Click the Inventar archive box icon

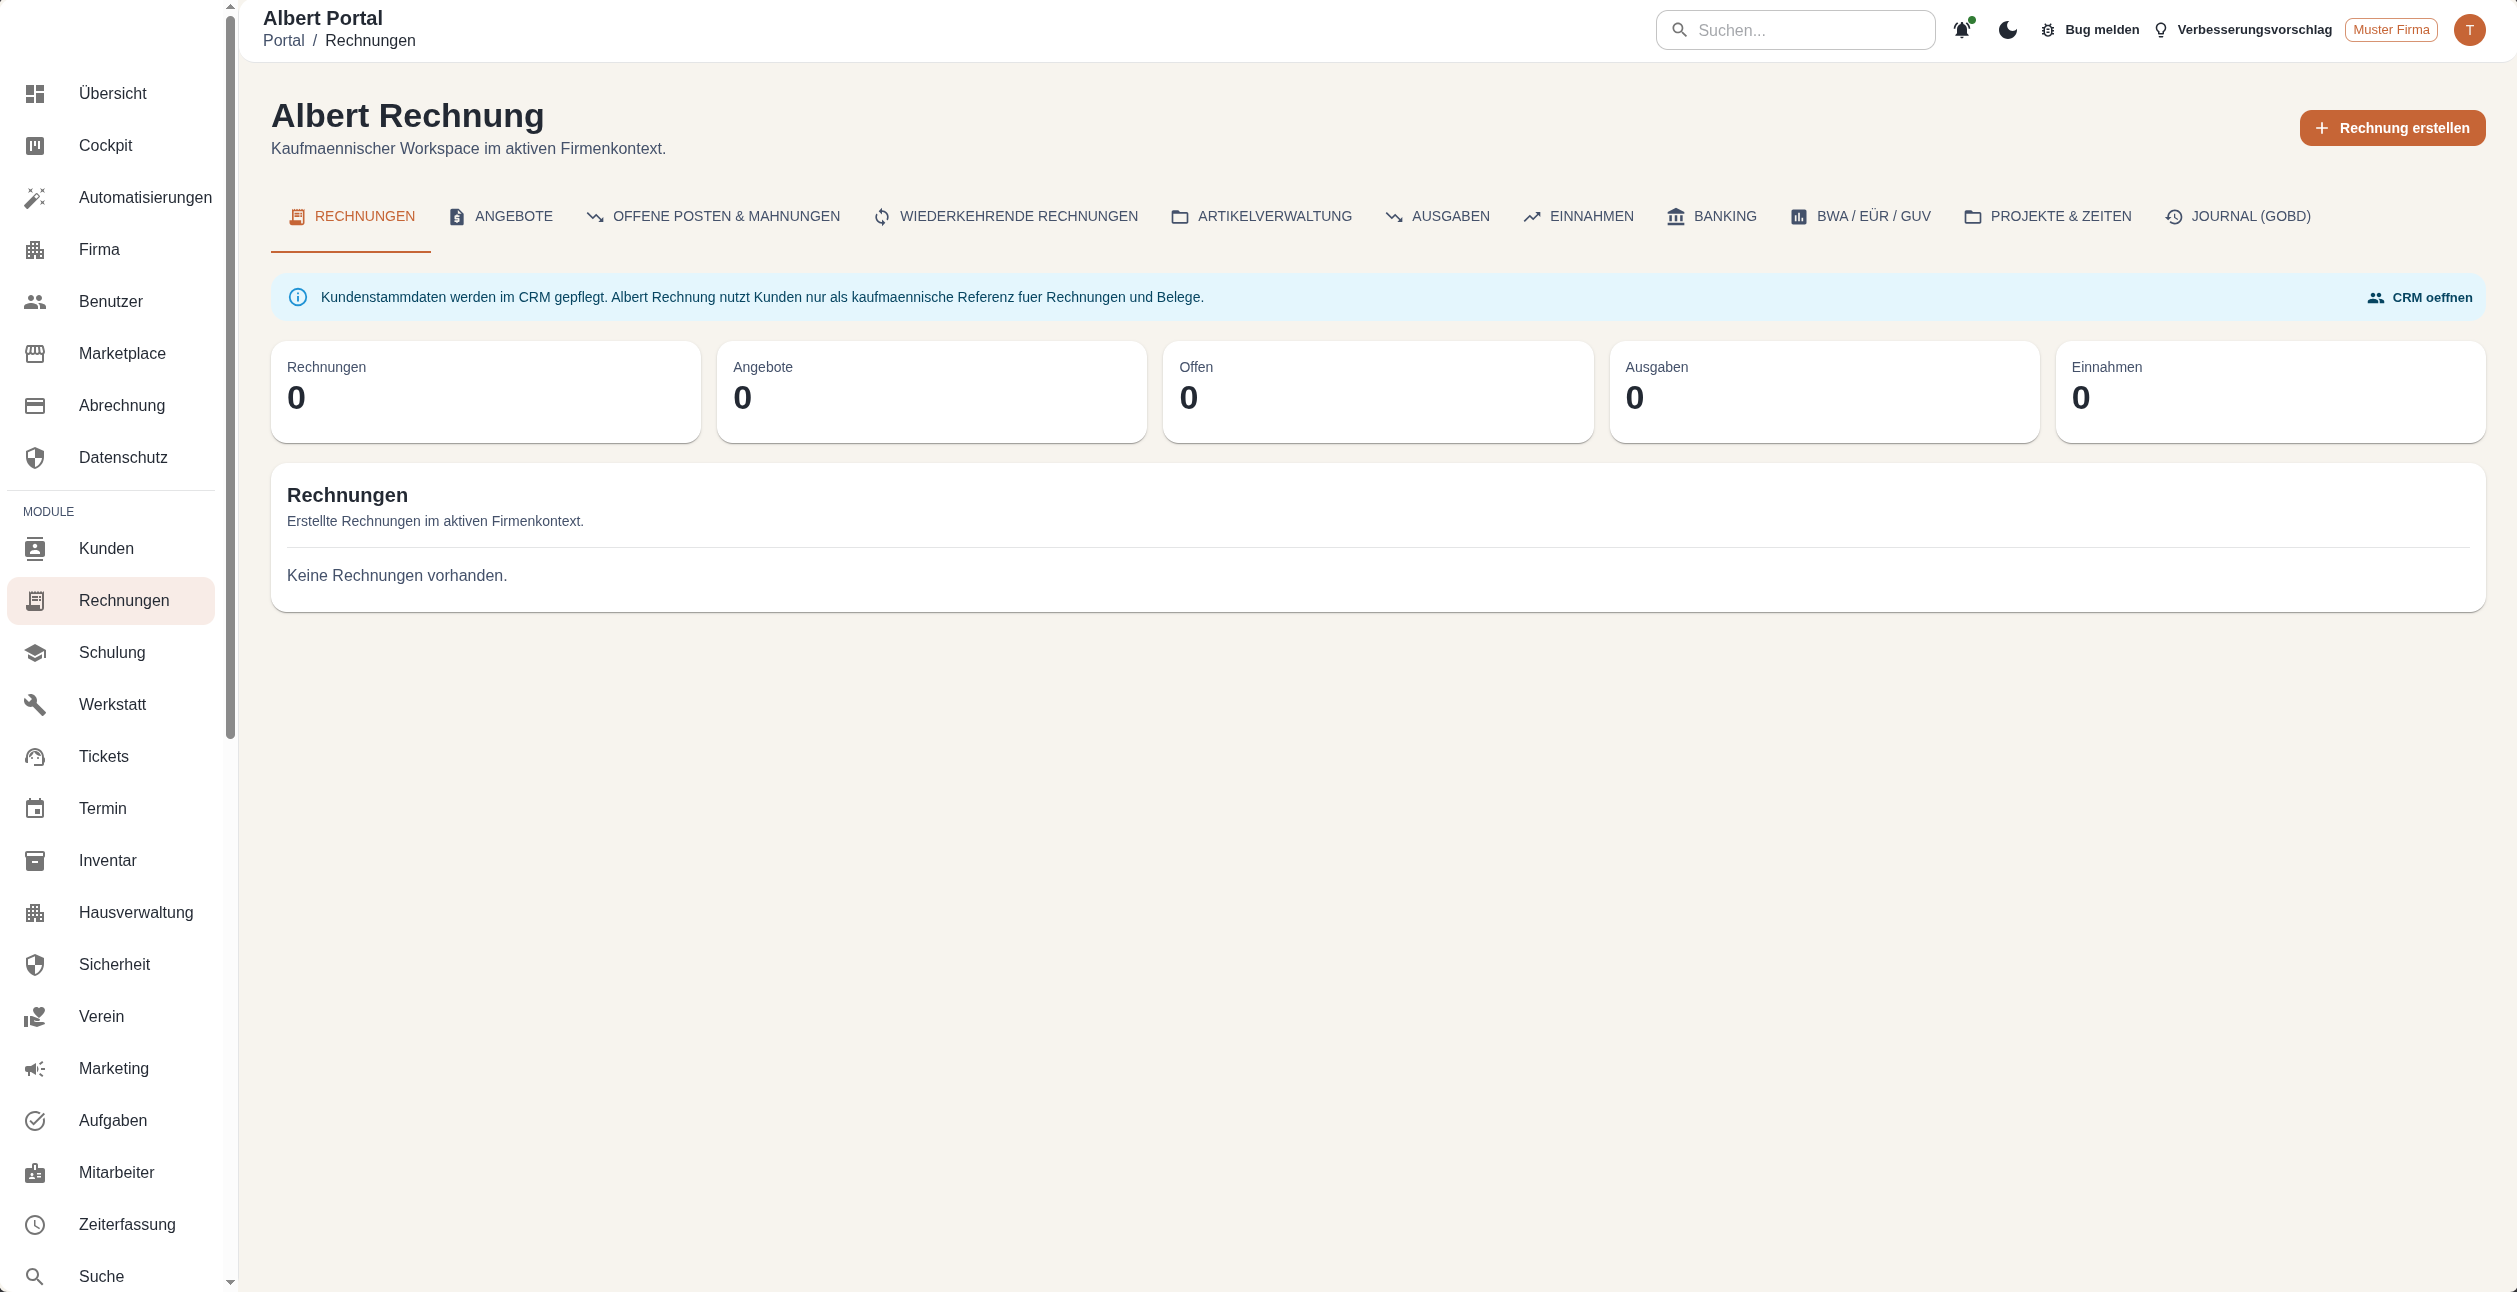click(35, 861)
